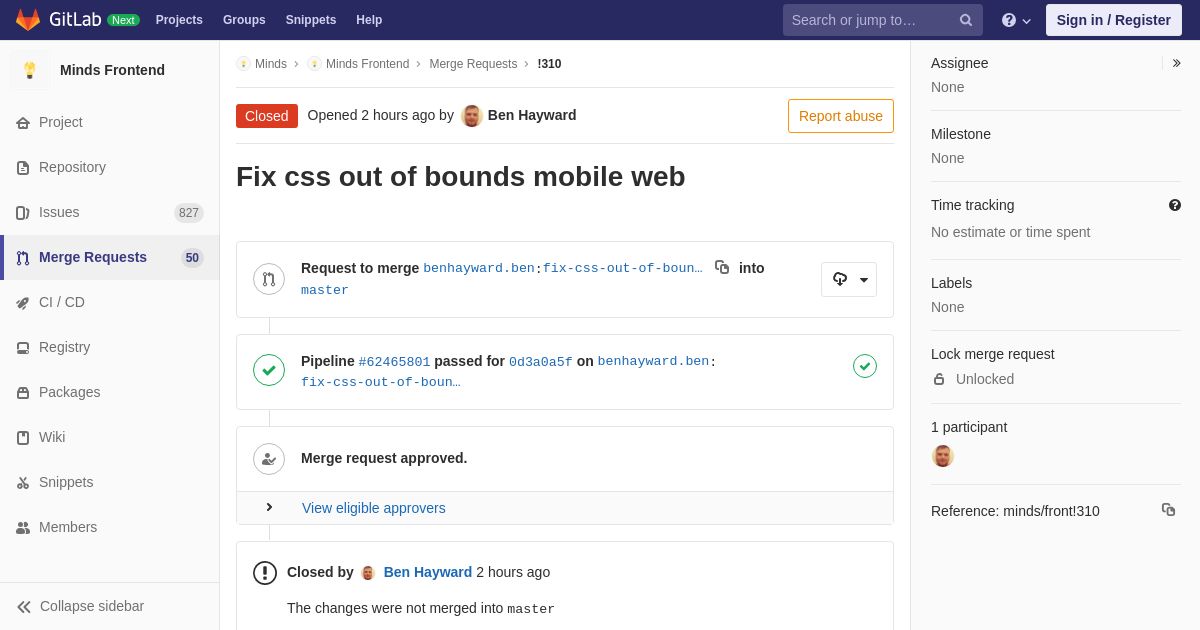This screenshot has width=1200, height=630.
Task: Collapse the right sidebar with chevron
Action: tap(1176, 63)
